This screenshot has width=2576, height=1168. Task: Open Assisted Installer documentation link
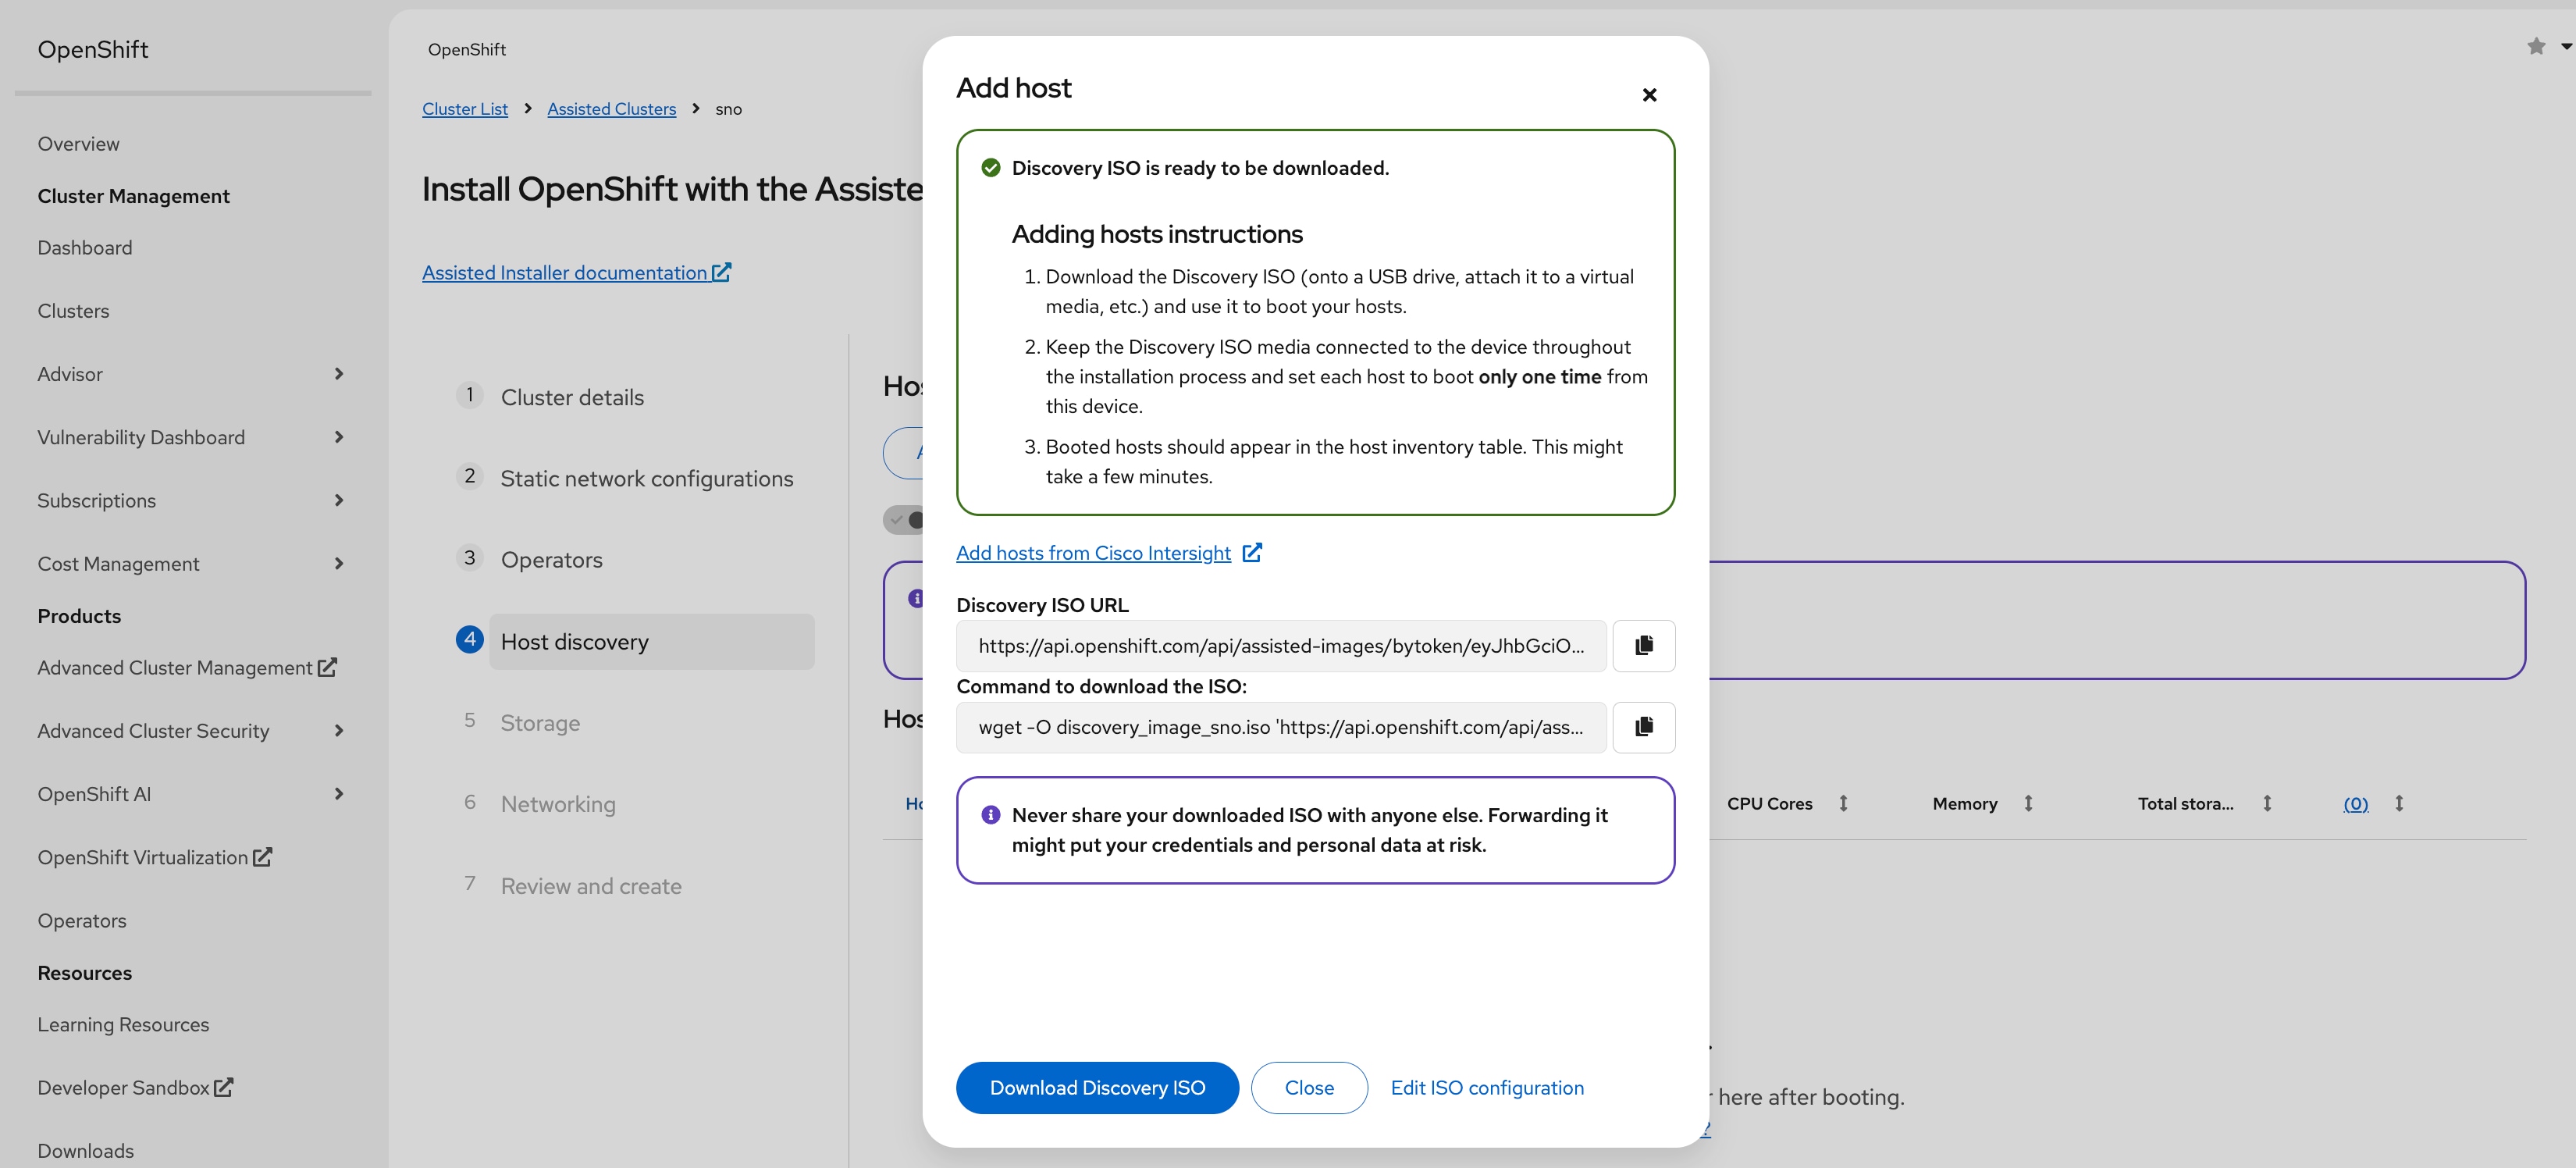click(564, 272)
